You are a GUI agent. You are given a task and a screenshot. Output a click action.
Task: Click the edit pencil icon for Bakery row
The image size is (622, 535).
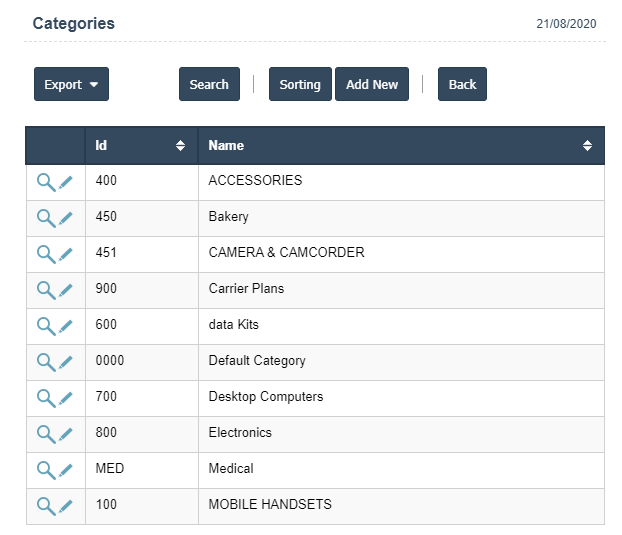[66, 218]
